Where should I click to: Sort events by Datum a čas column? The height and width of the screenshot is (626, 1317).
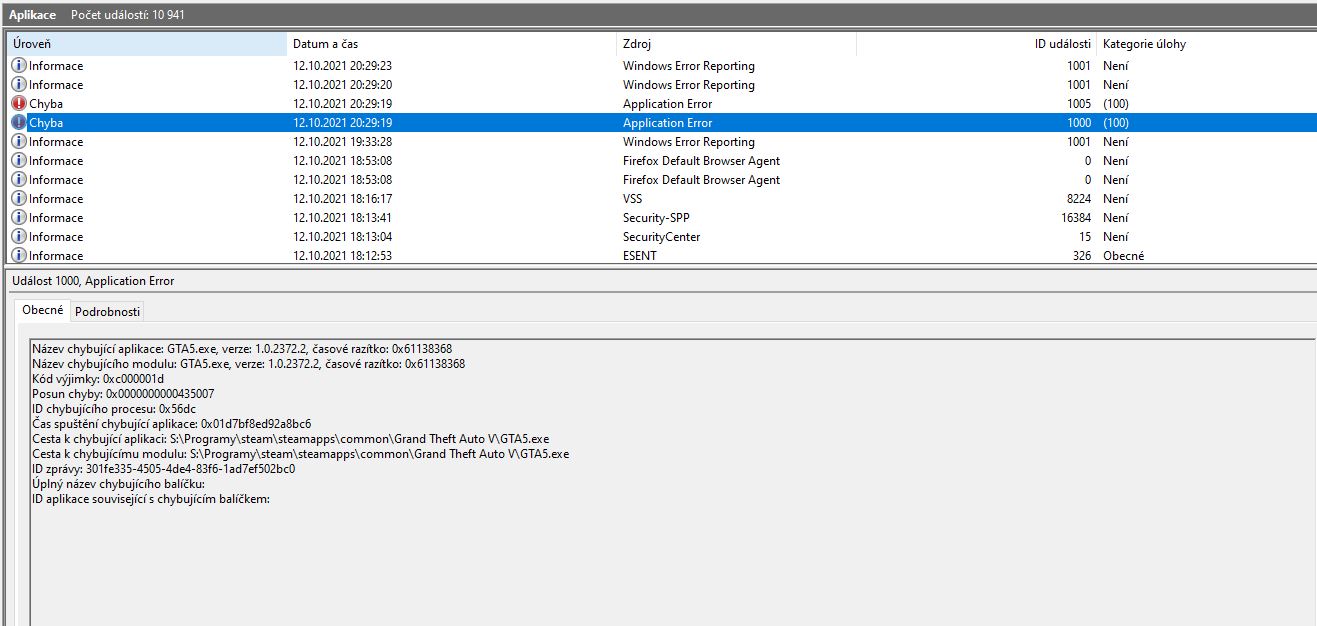pos(452,44)
